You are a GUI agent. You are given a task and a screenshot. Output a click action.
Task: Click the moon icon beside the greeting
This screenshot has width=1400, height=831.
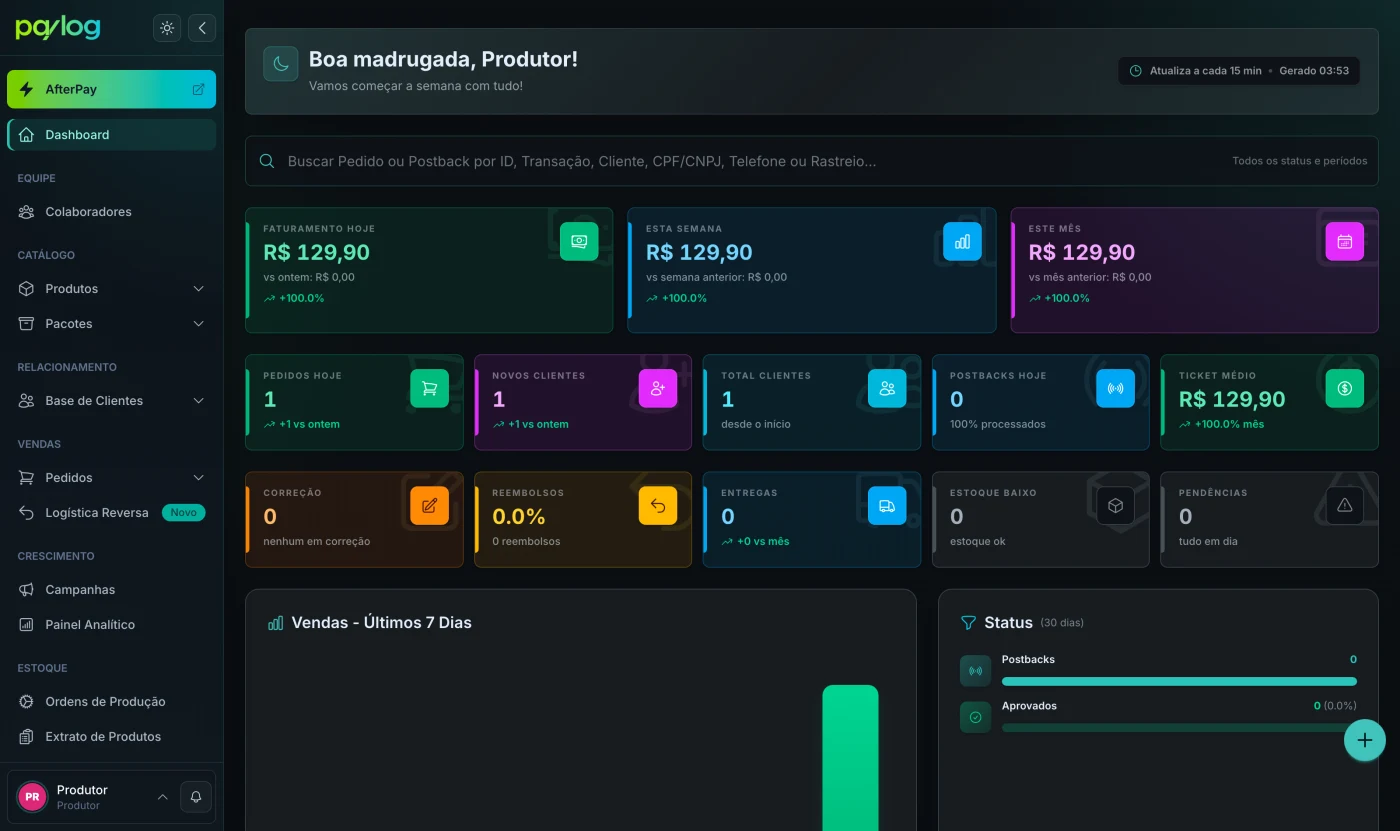pyautogui.click(x=281, y=64)
